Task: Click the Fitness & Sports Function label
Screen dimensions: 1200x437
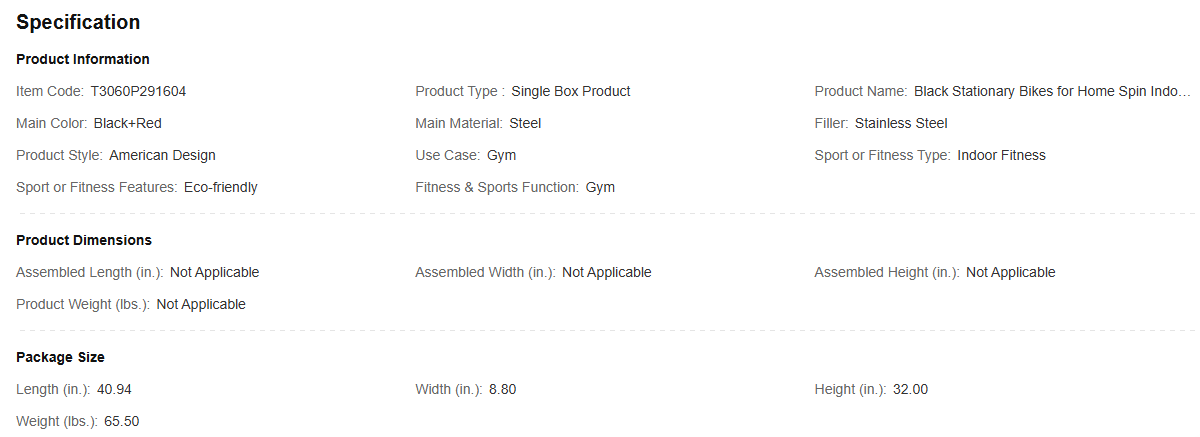Action: [497, 187]
